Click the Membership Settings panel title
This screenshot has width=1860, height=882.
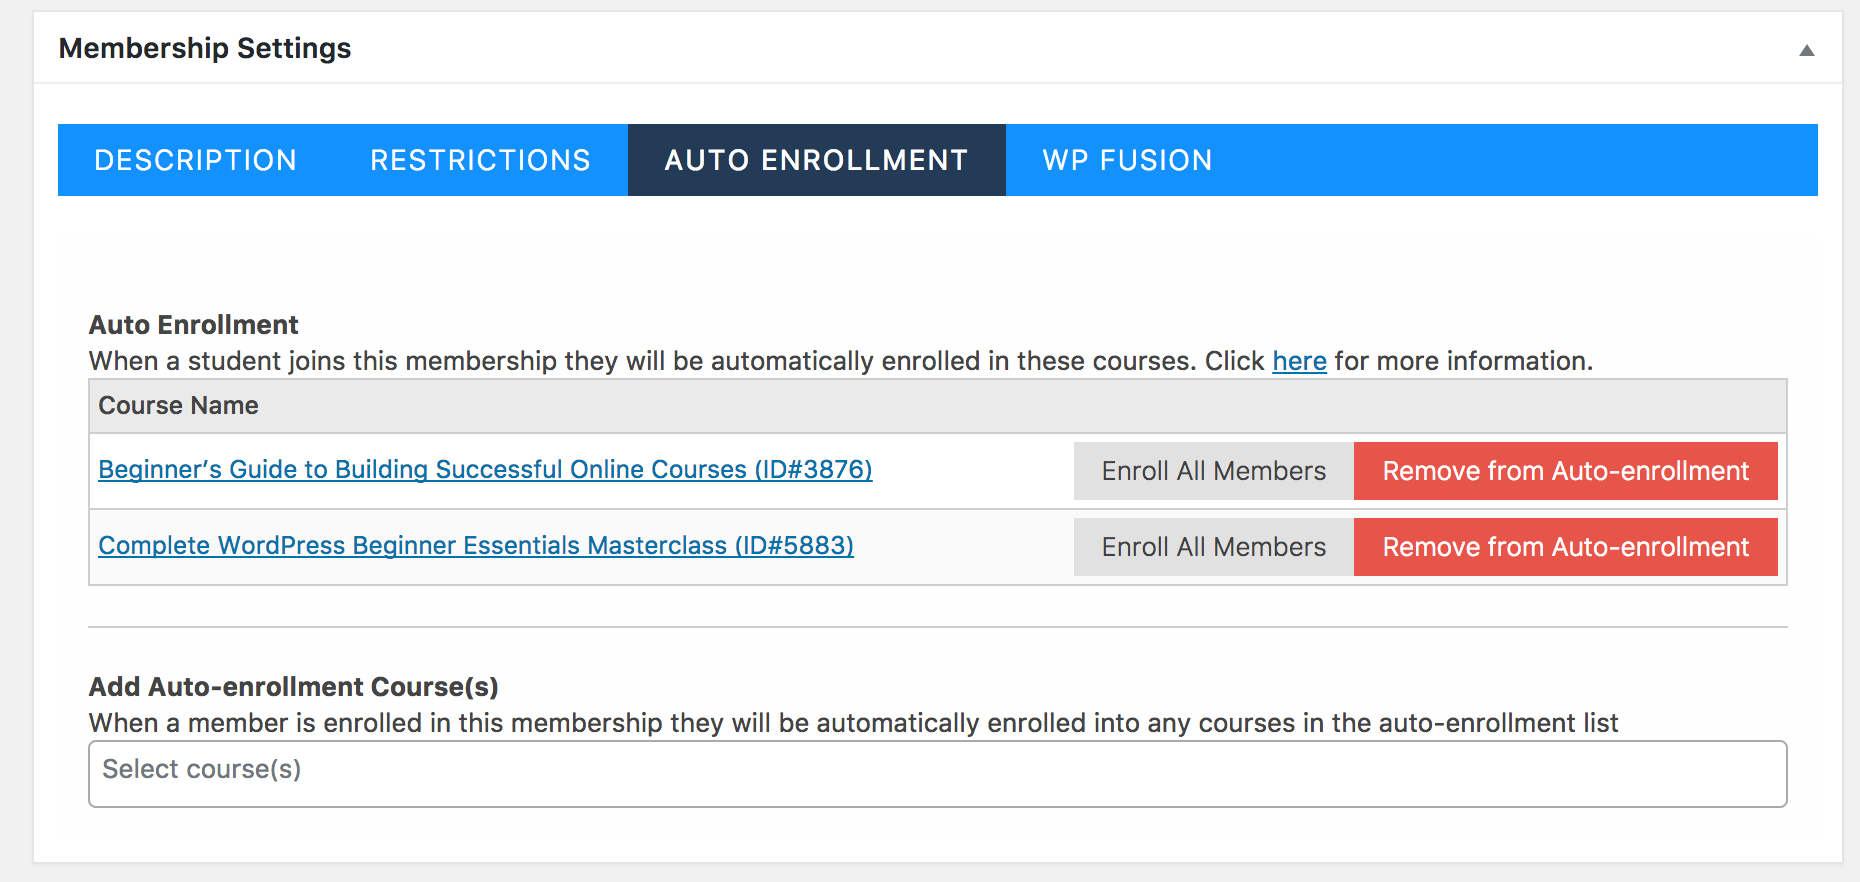point(205,48)
